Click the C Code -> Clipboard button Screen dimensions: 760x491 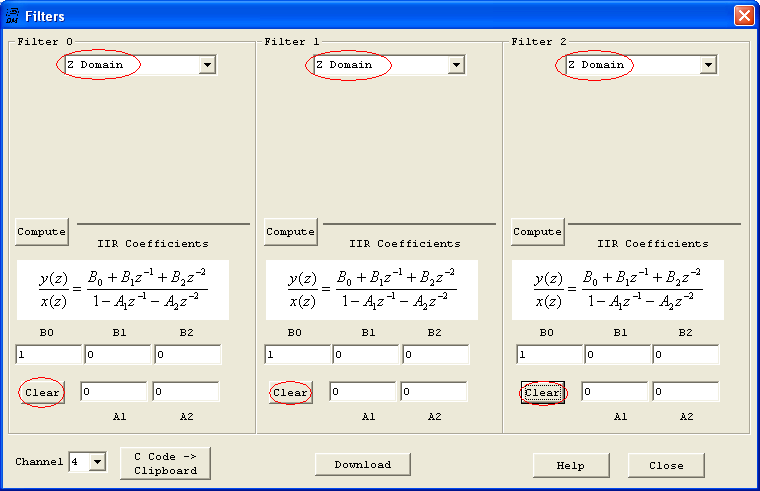pos(165,463)
